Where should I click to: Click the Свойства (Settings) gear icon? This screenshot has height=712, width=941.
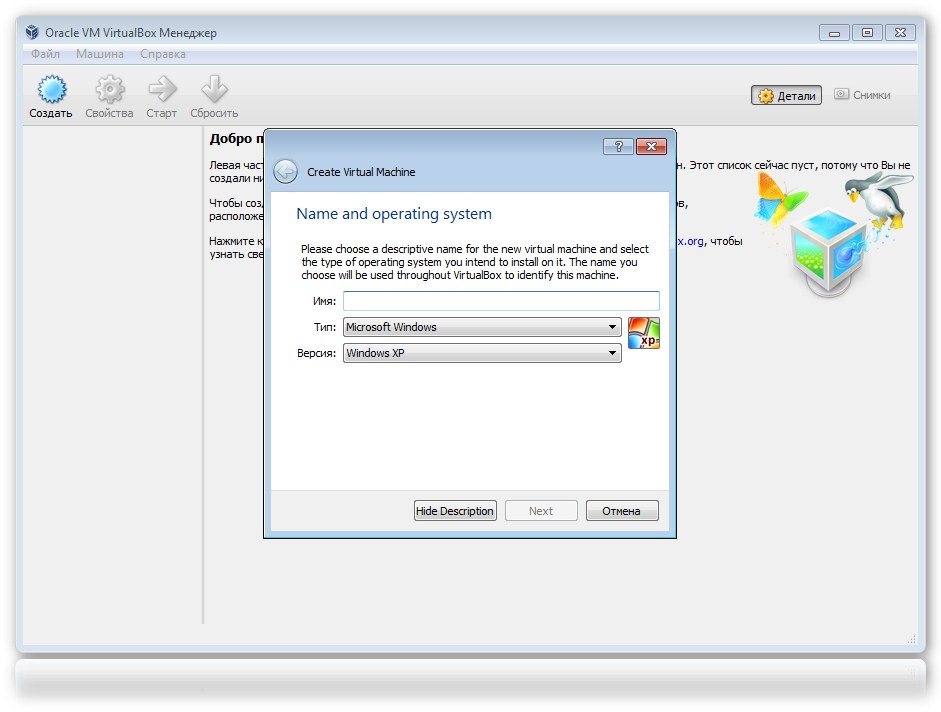tap(109, 91)
